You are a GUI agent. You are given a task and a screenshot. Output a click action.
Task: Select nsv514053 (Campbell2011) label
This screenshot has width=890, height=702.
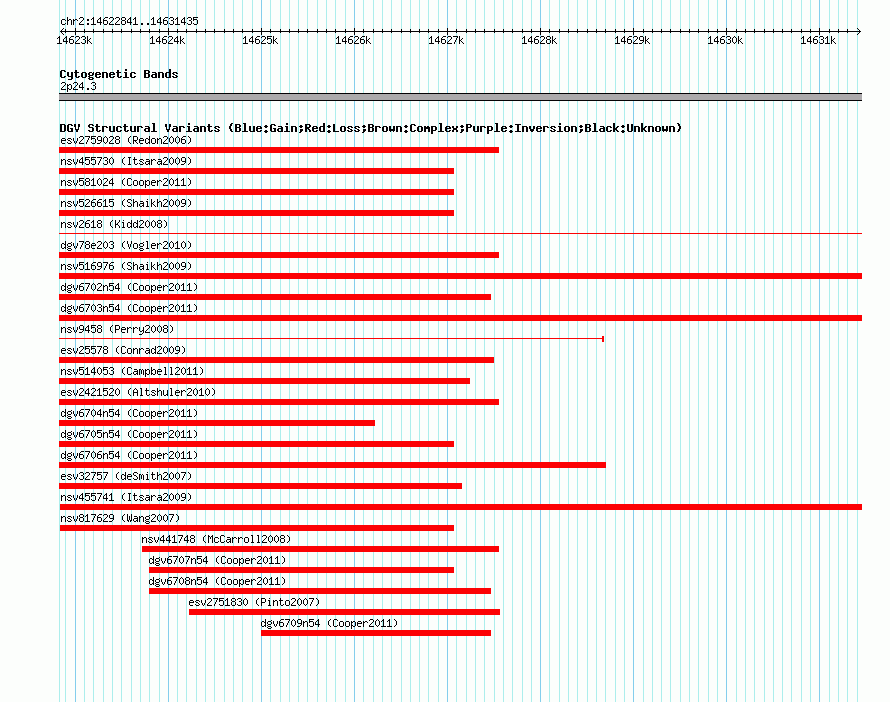click(x=132, y=371)
